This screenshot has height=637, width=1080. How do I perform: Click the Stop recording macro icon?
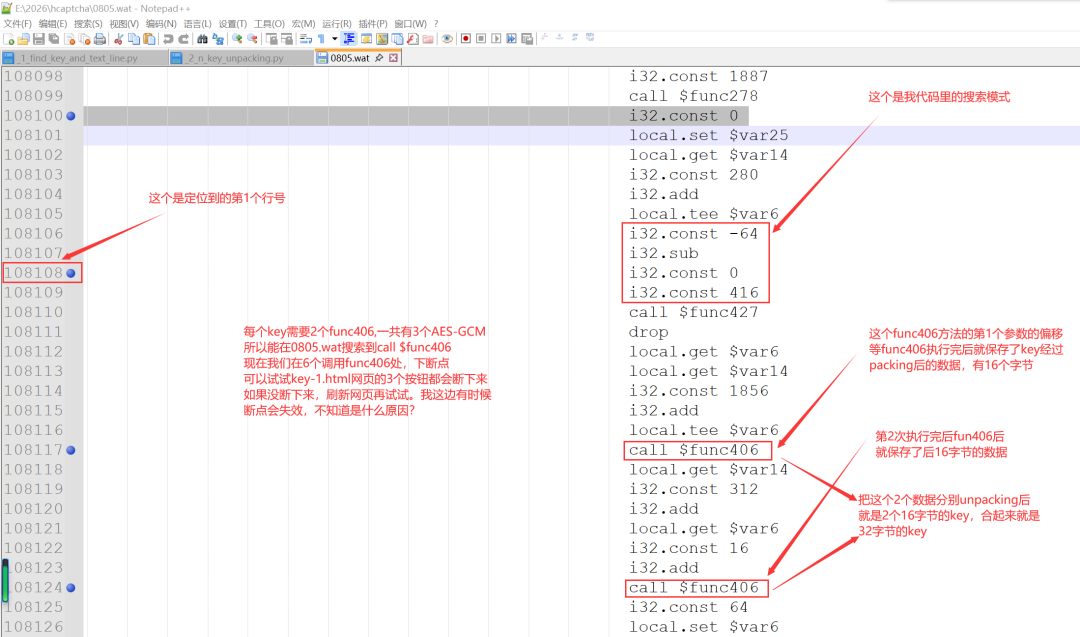click(481, 39)
